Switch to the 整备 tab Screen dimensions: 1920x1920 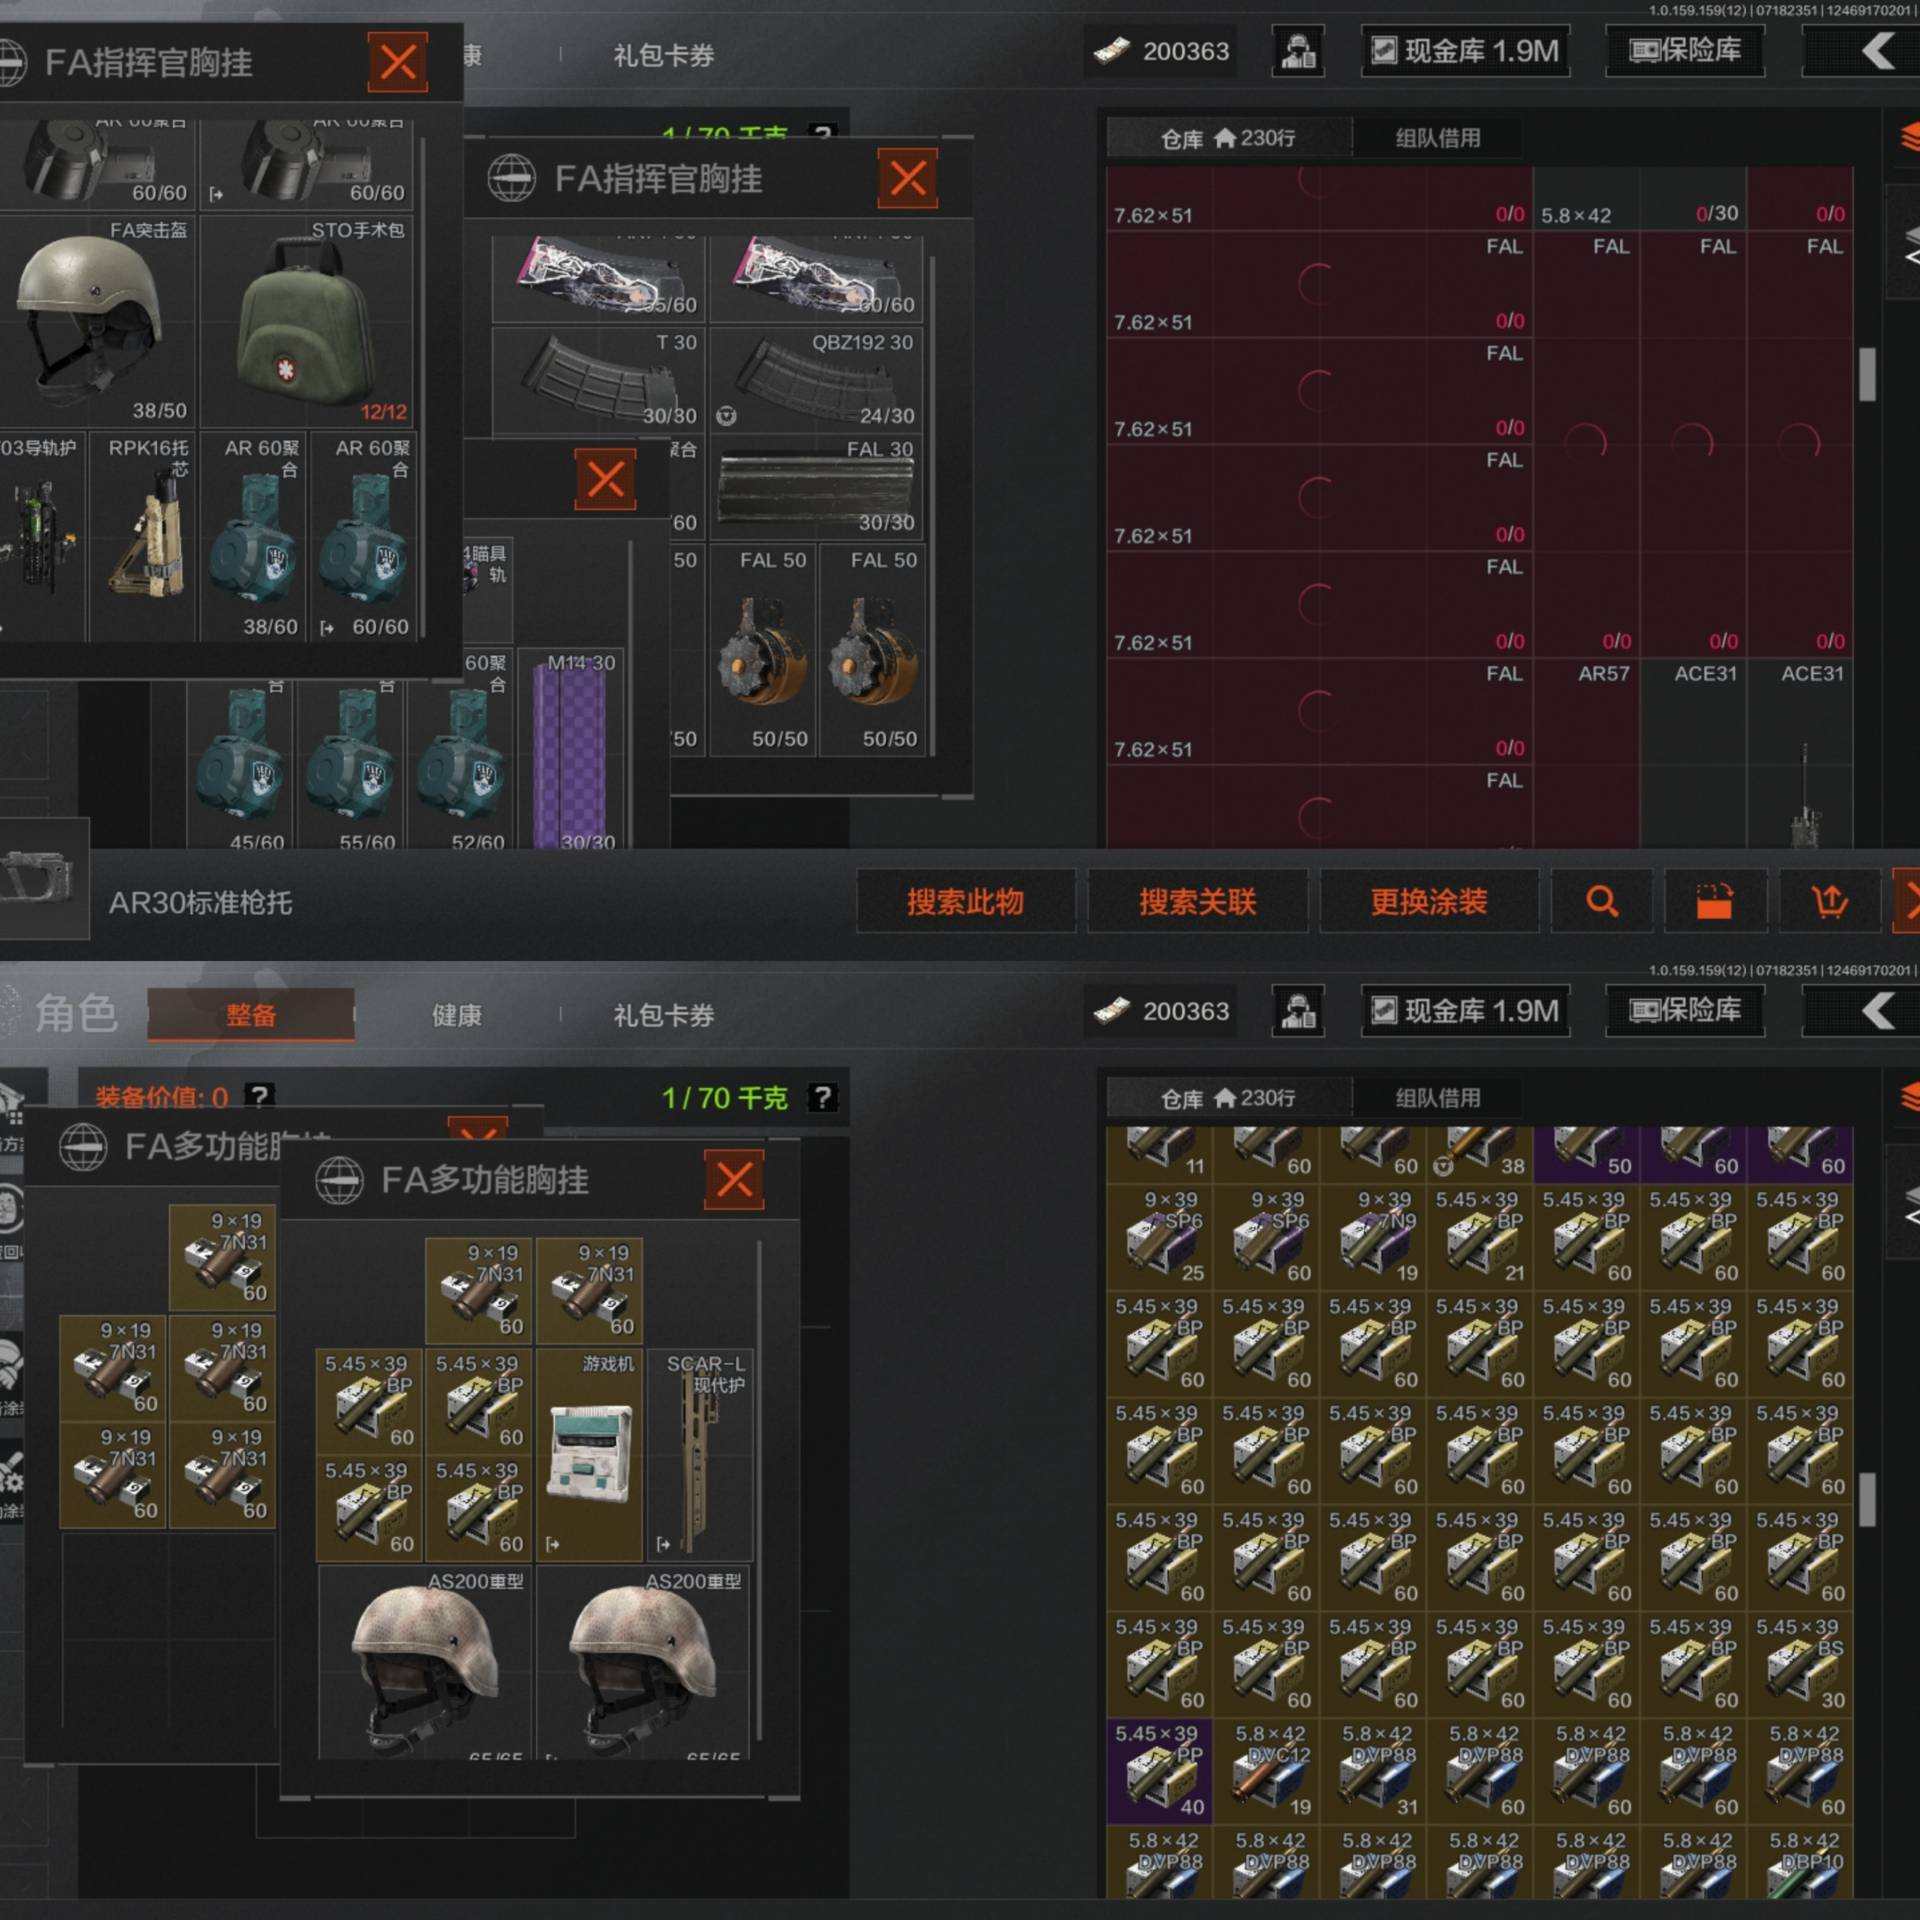pos(250,1015)
